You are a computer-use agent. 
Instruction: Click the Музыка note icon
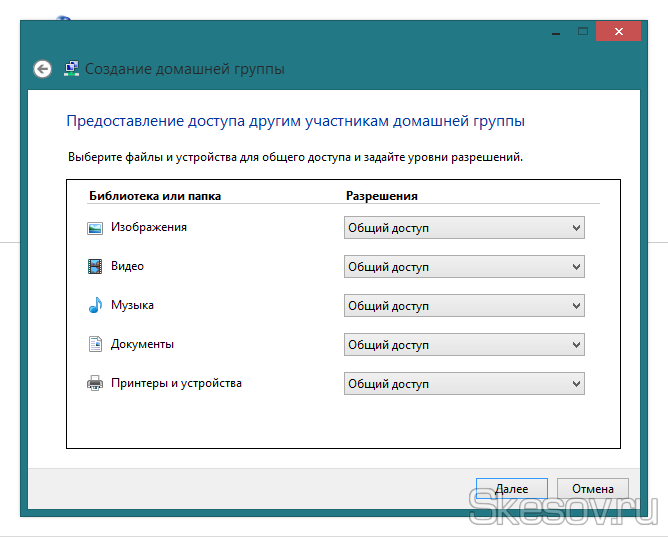point(95,306)
